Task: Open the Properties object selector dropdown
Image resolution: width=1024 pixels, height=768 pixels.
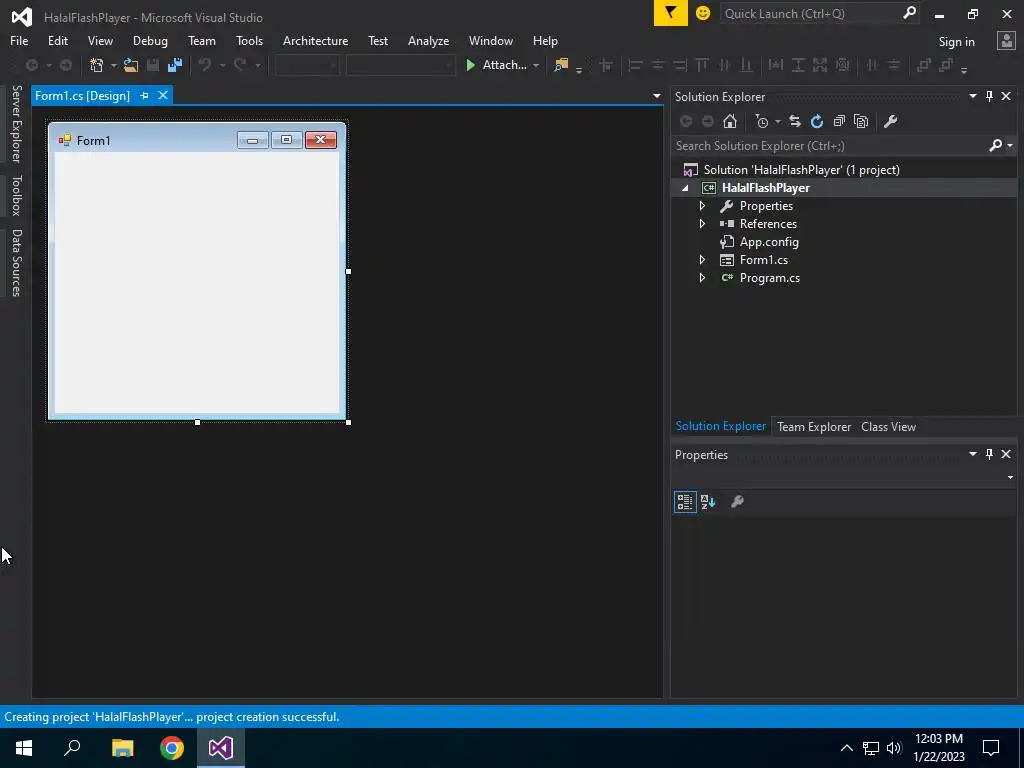Action: 1010,477
